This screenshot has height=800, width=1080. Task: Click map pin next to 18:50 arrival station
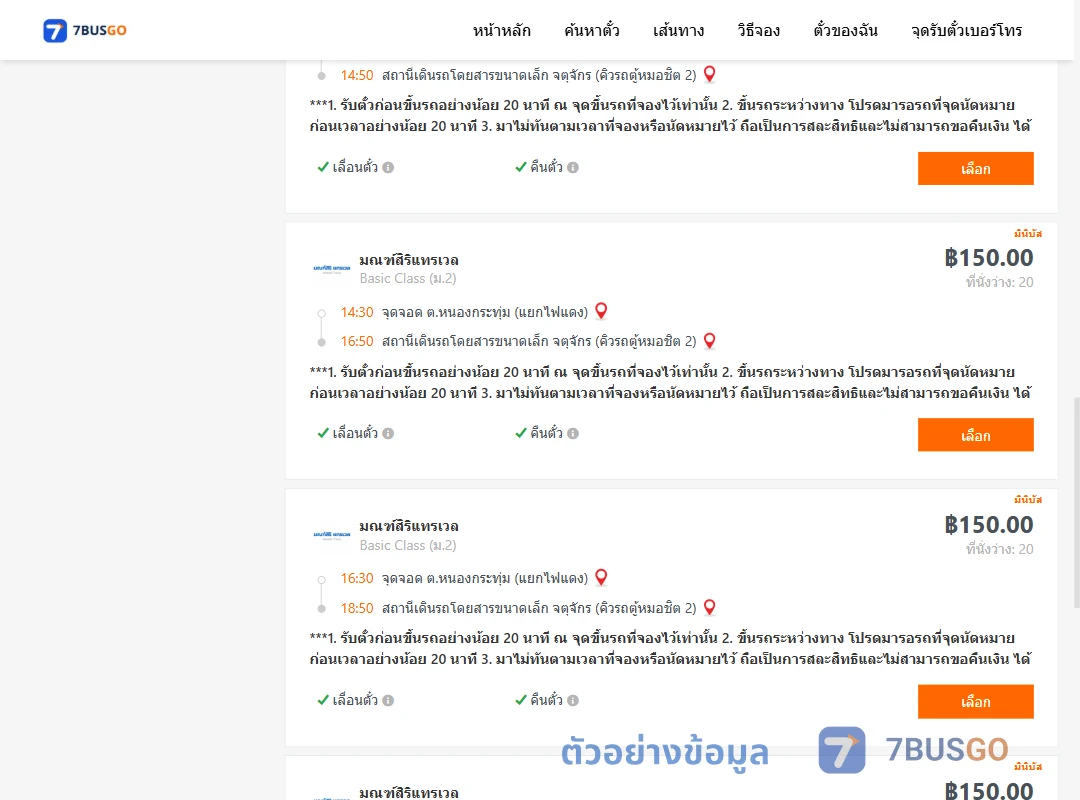709,607
